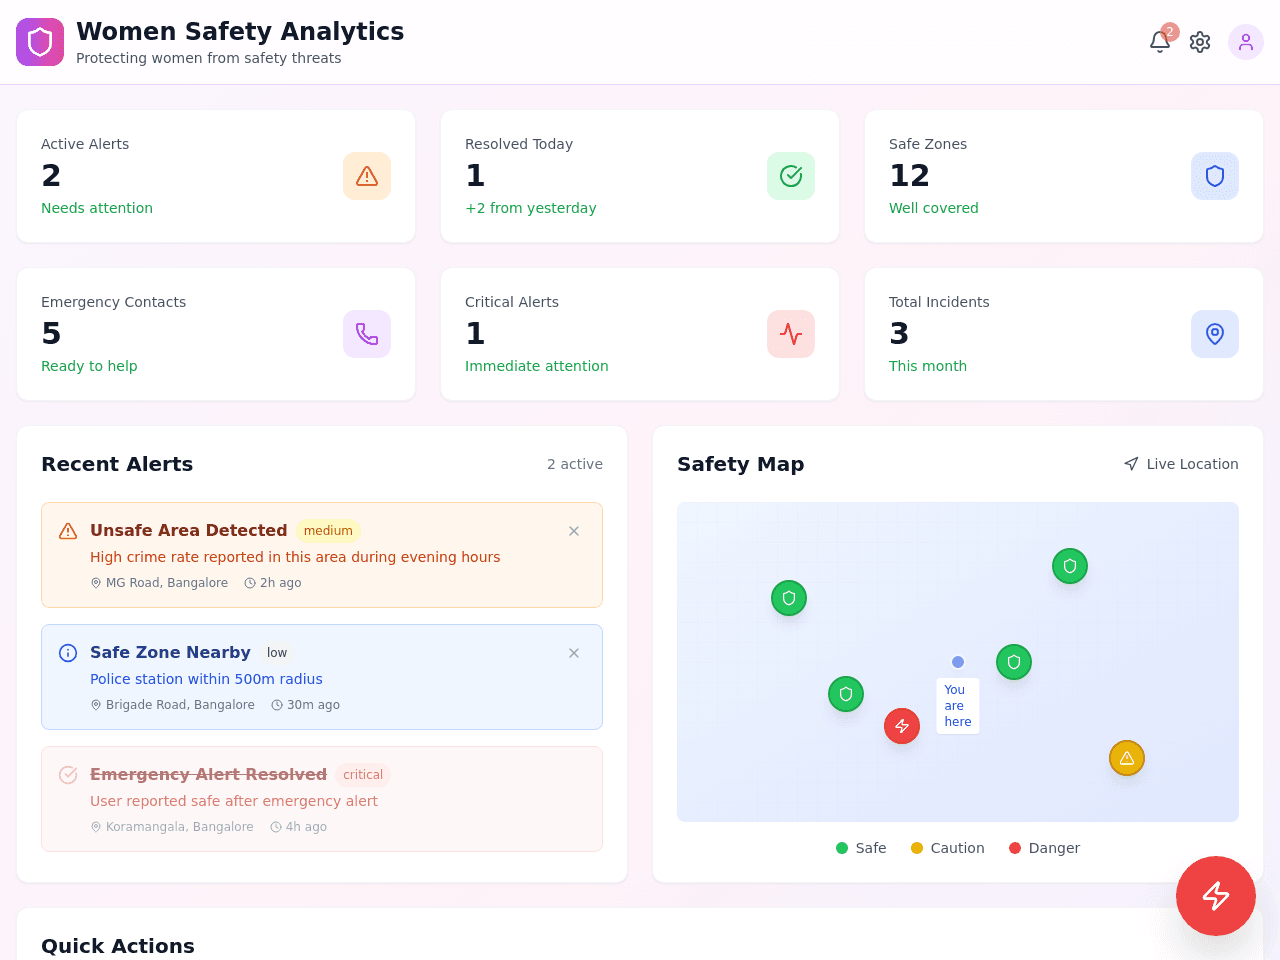The width and height of the screenshot is (1280, 960).
Task: Click 'Needs attention' status text
Action: pos(97,208)
